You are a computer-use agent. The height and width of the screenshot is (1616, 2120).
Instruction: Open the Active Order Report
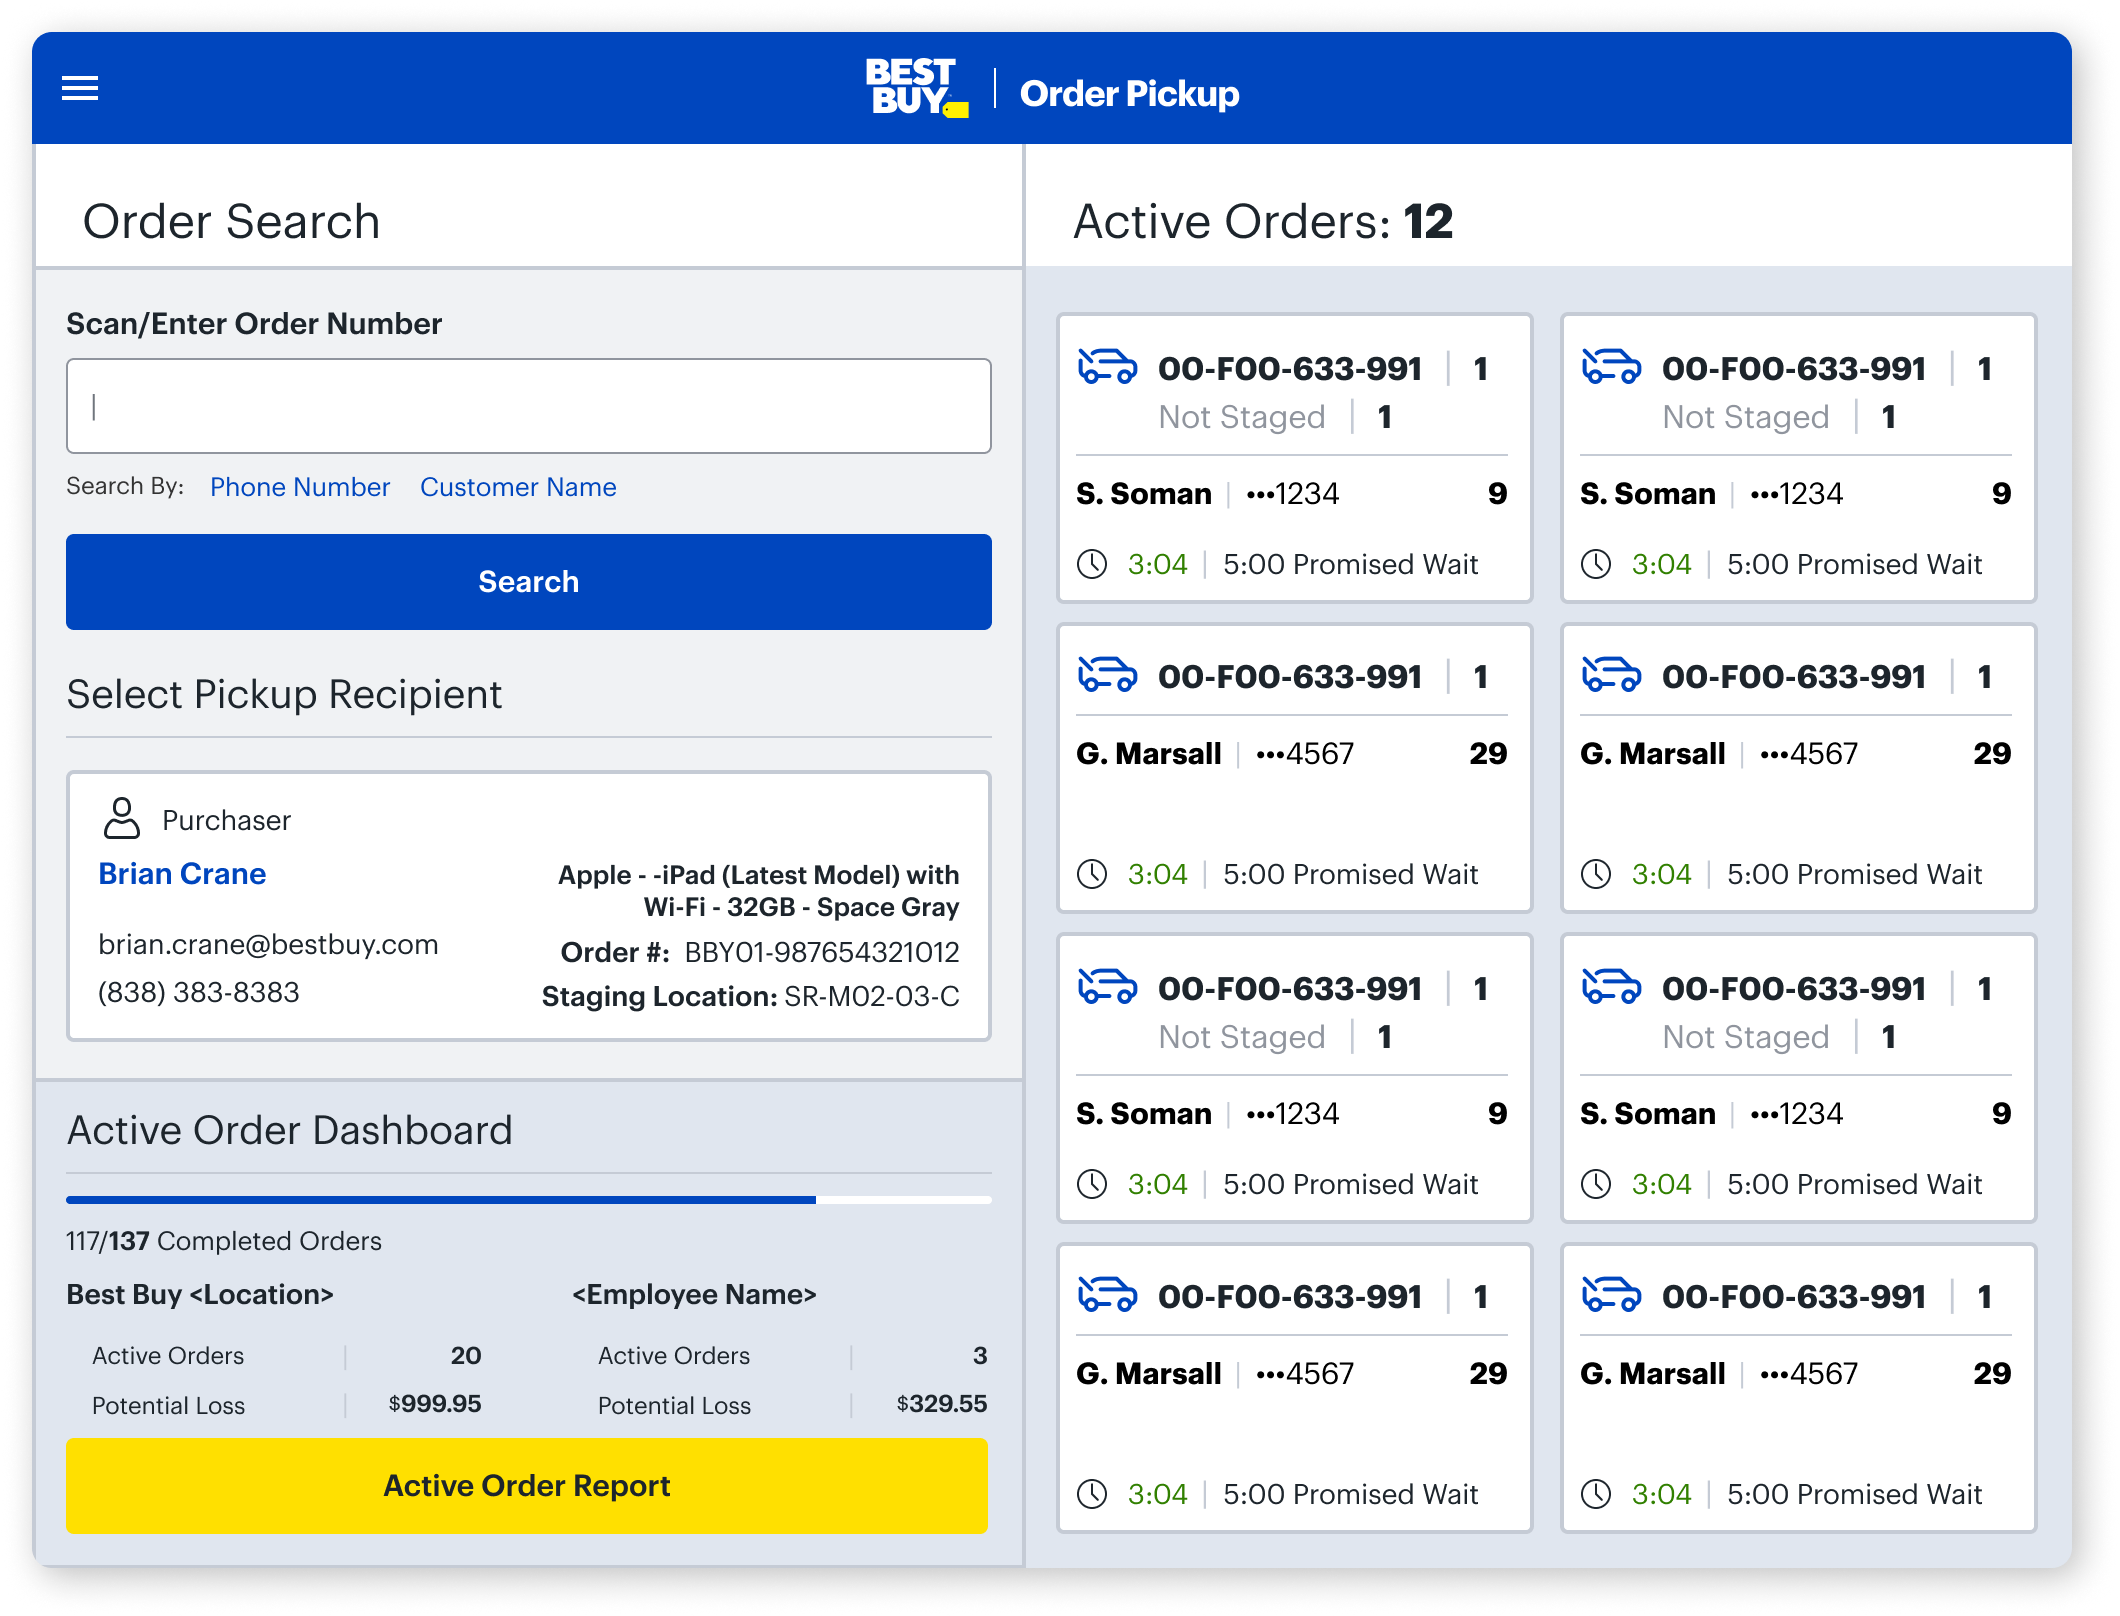[x=527, y=1485]
